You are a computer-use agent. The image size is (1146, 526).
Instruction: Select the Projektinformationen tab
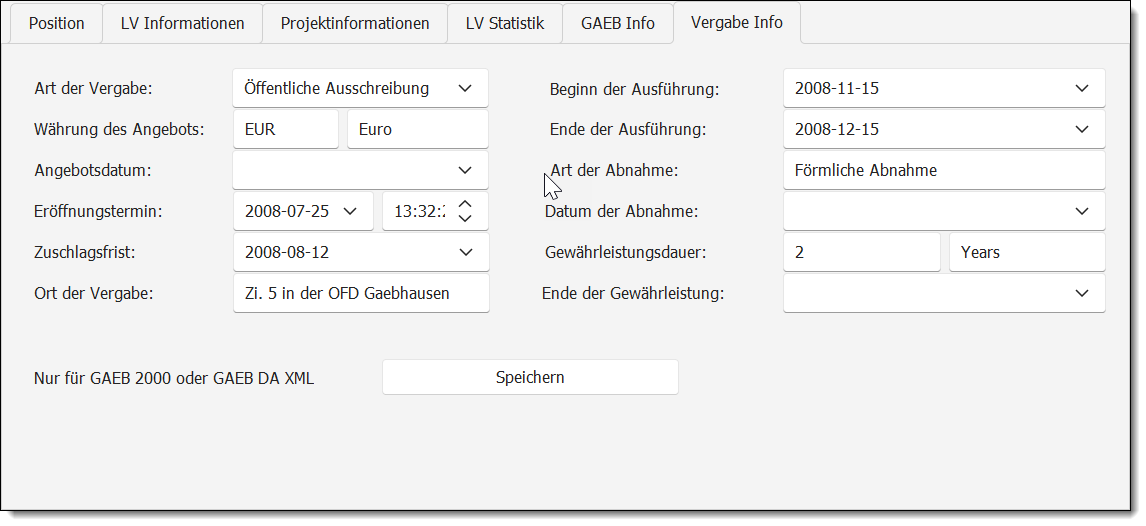(x=355, y=23)
